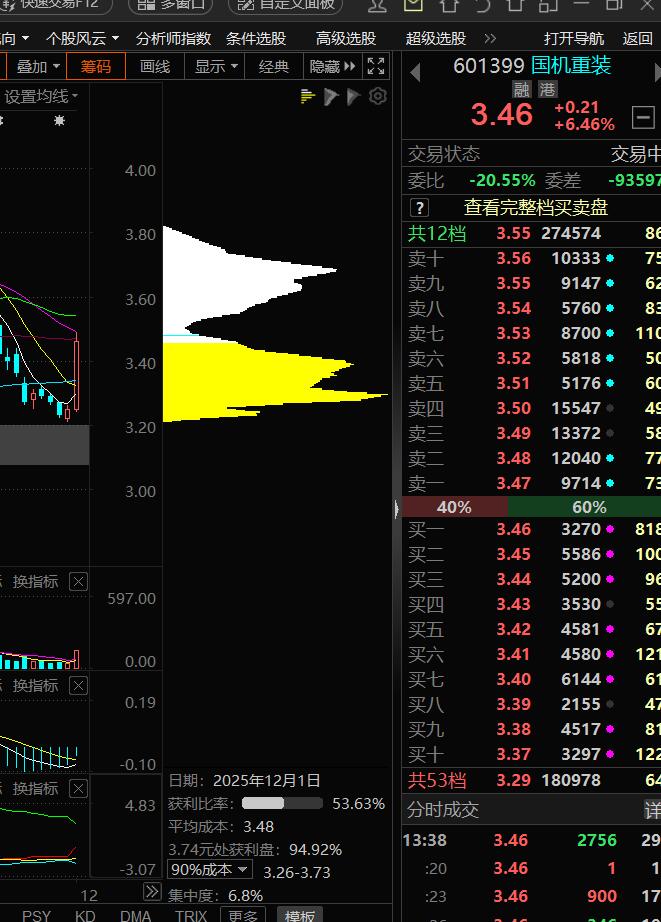Expand the 个股风云 menu

point(82,39)
